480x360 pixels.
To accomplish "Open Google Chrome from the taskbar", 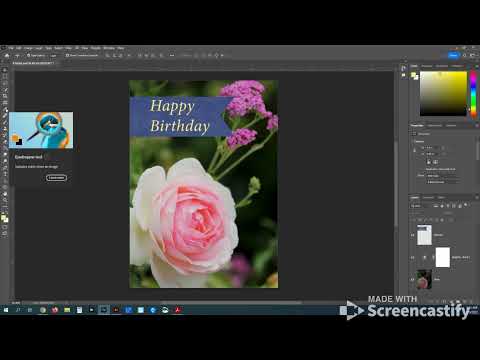I will pyautogui.click(x=43, y=310).
